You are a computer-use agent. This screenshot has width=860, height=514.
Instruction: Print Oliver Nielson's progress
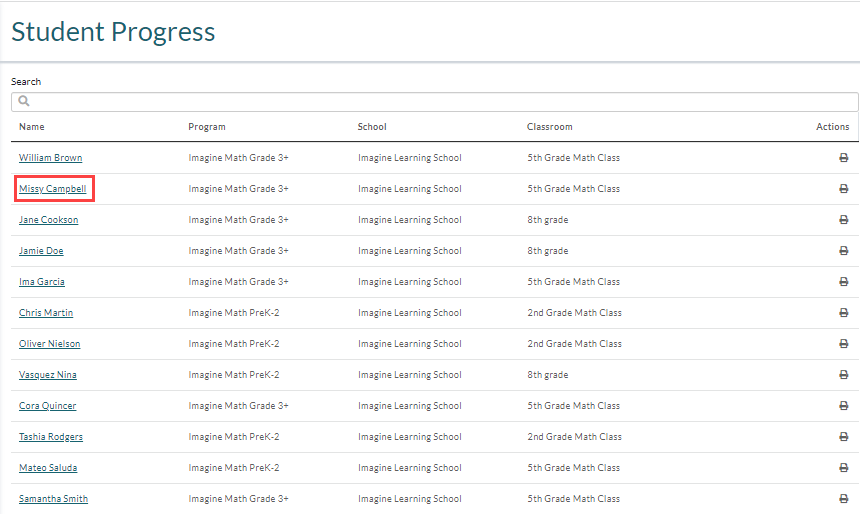tap(844, 344)
